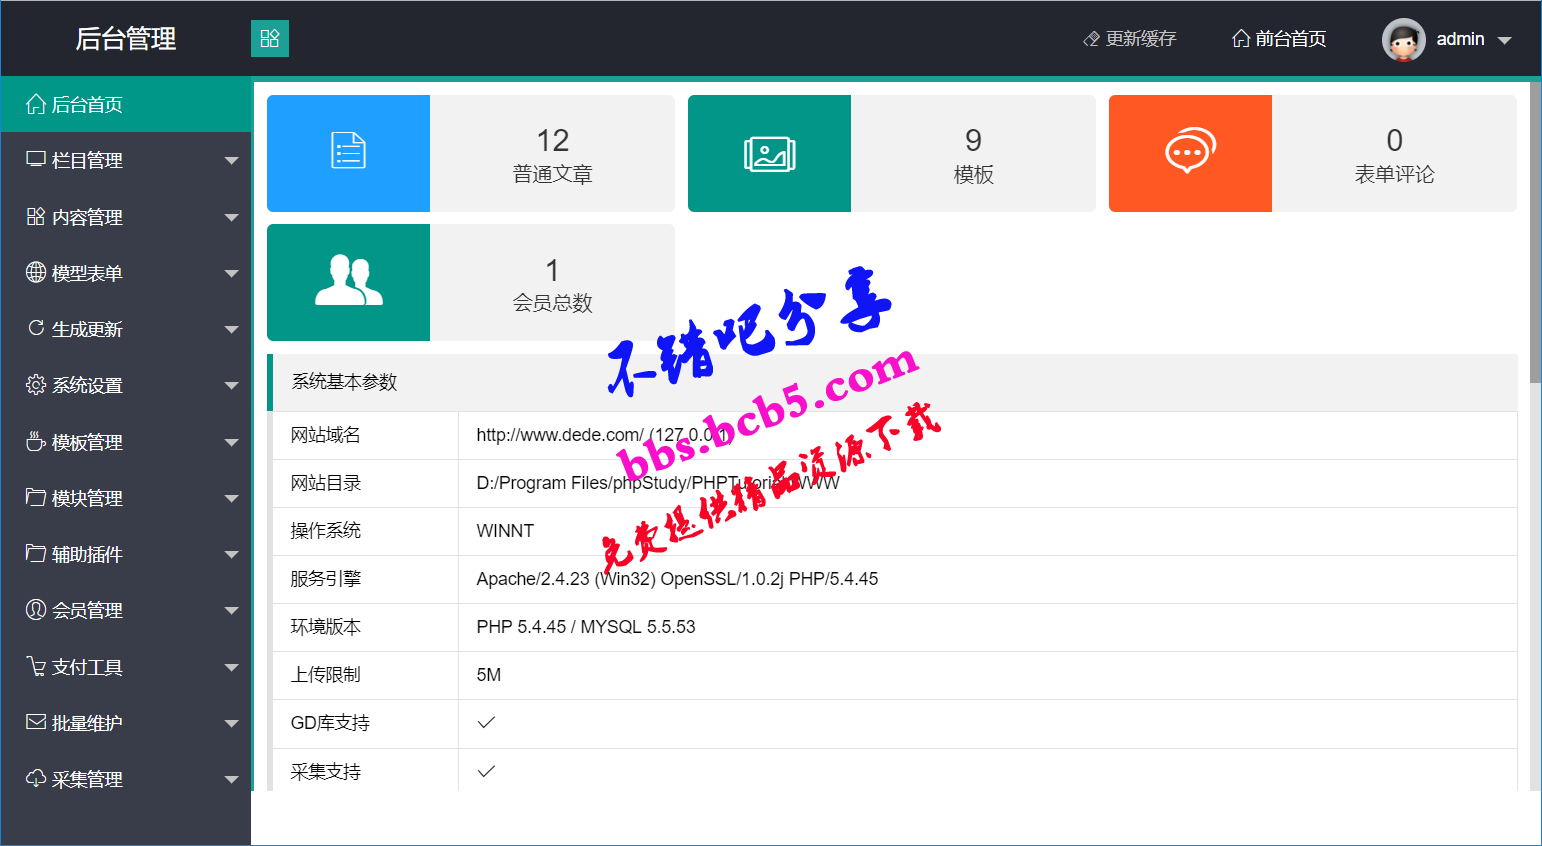
Task: Click the WINNT operating system value
Action: (505, 531)
